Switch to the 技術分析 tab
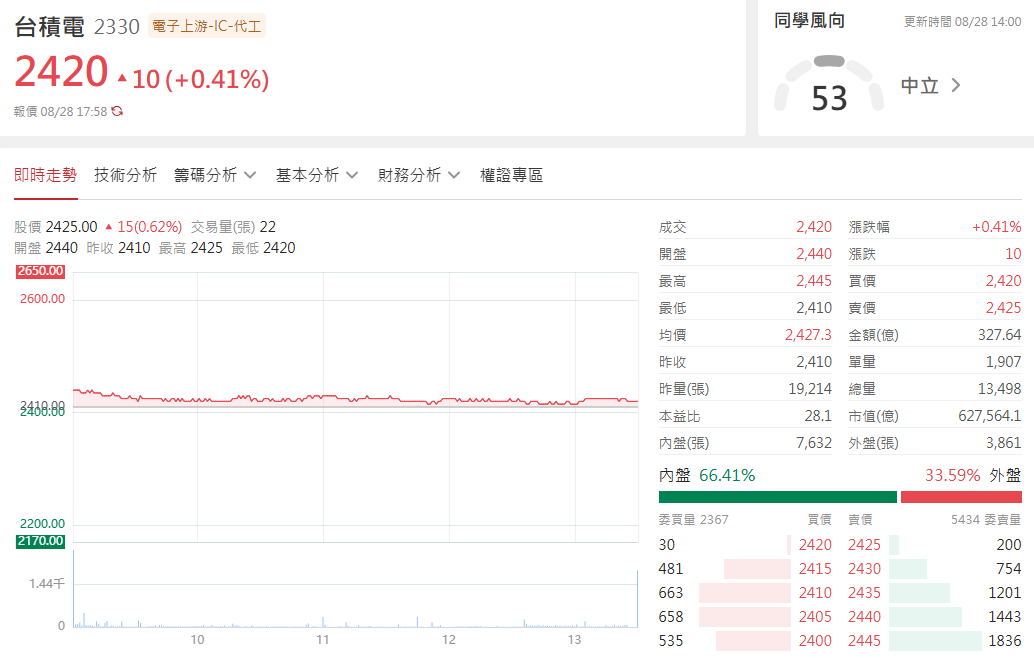The image size is (1034, 658). coord(125,175)
